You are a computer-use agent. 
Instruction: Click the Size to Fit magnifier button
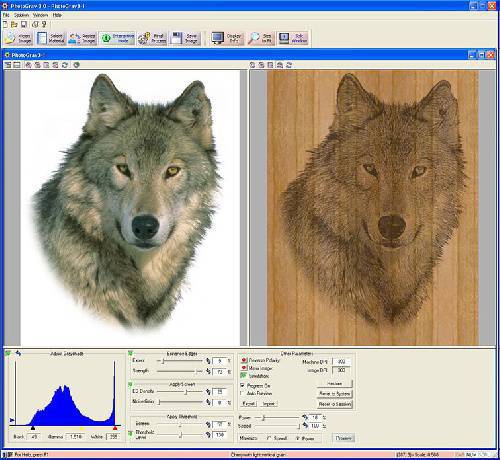[261, 38]
